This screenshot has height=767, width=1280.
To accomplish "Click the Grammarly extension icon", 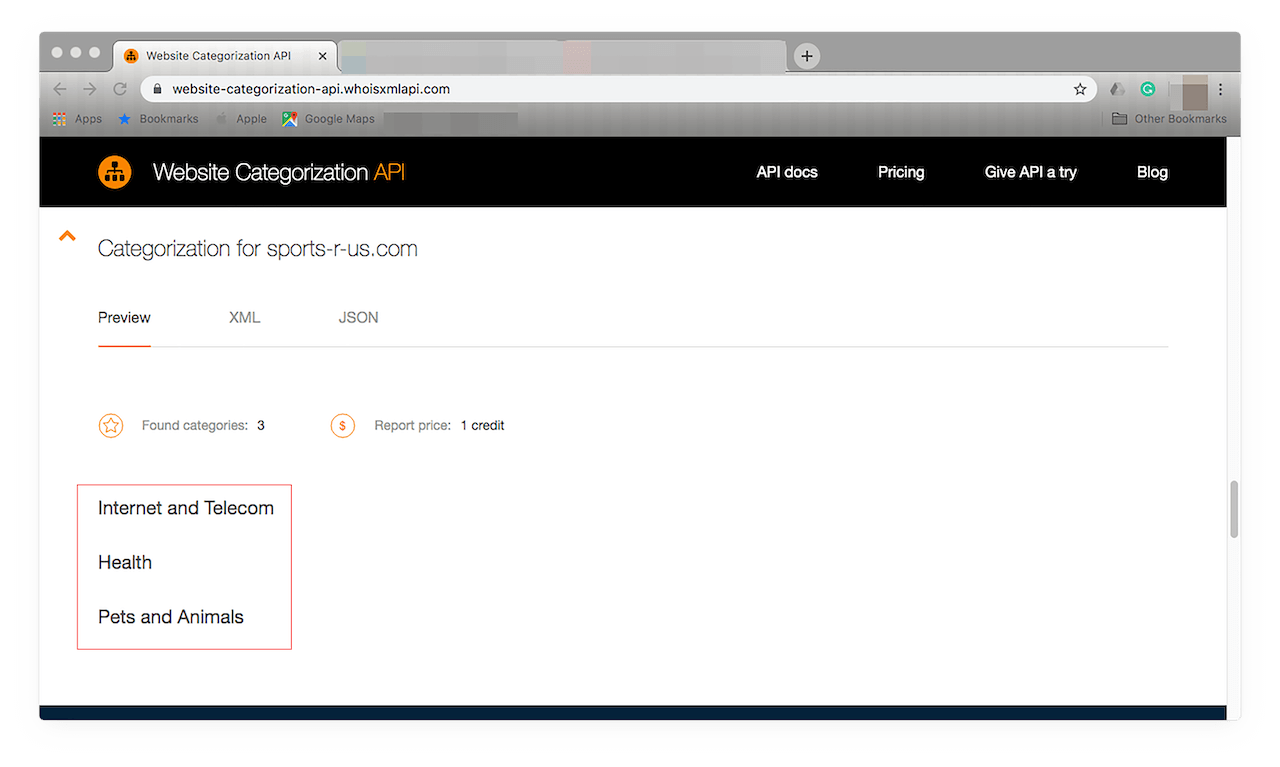I will tap(1148, 89).
